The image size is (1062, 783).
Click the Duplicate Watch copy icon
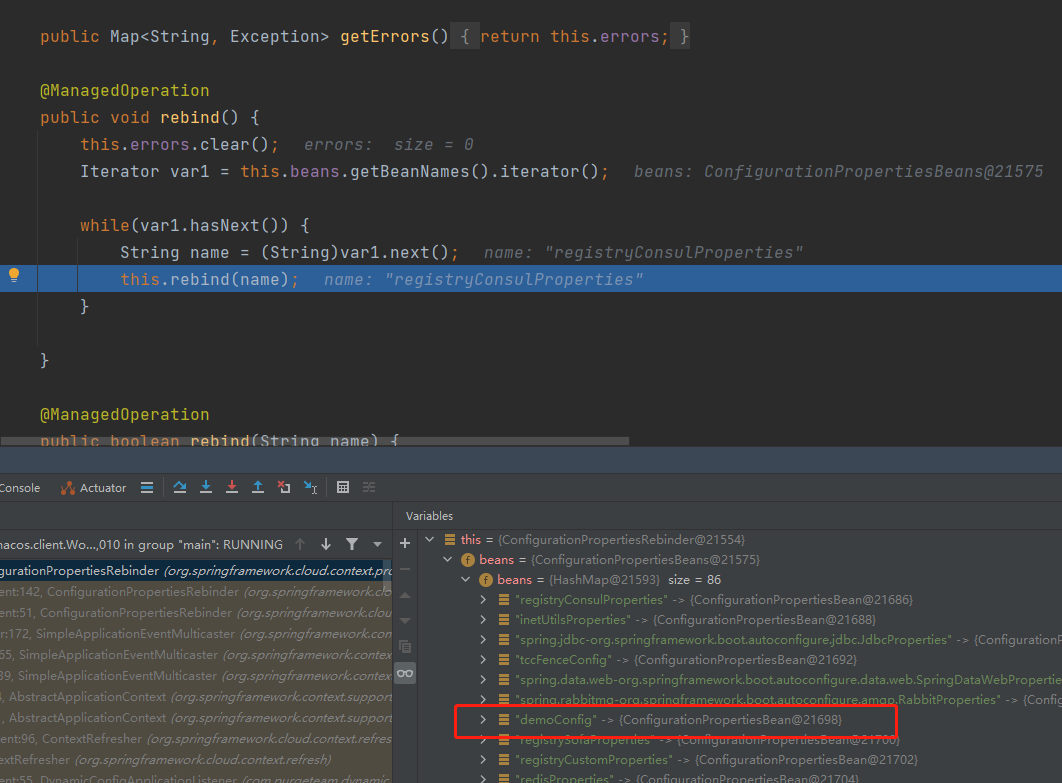coord(405,647)
